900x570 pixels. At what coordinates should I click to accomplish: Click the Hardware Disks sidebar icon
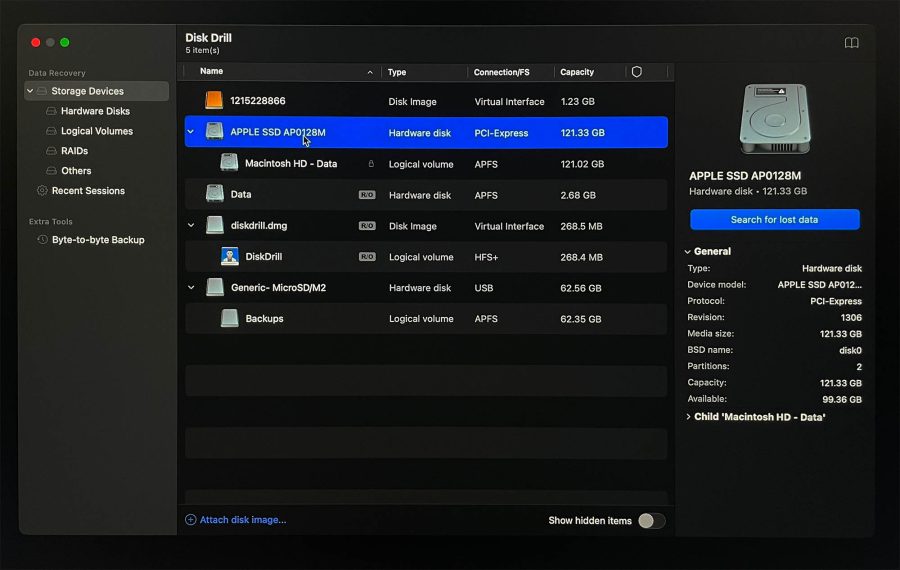coord(51,111)
